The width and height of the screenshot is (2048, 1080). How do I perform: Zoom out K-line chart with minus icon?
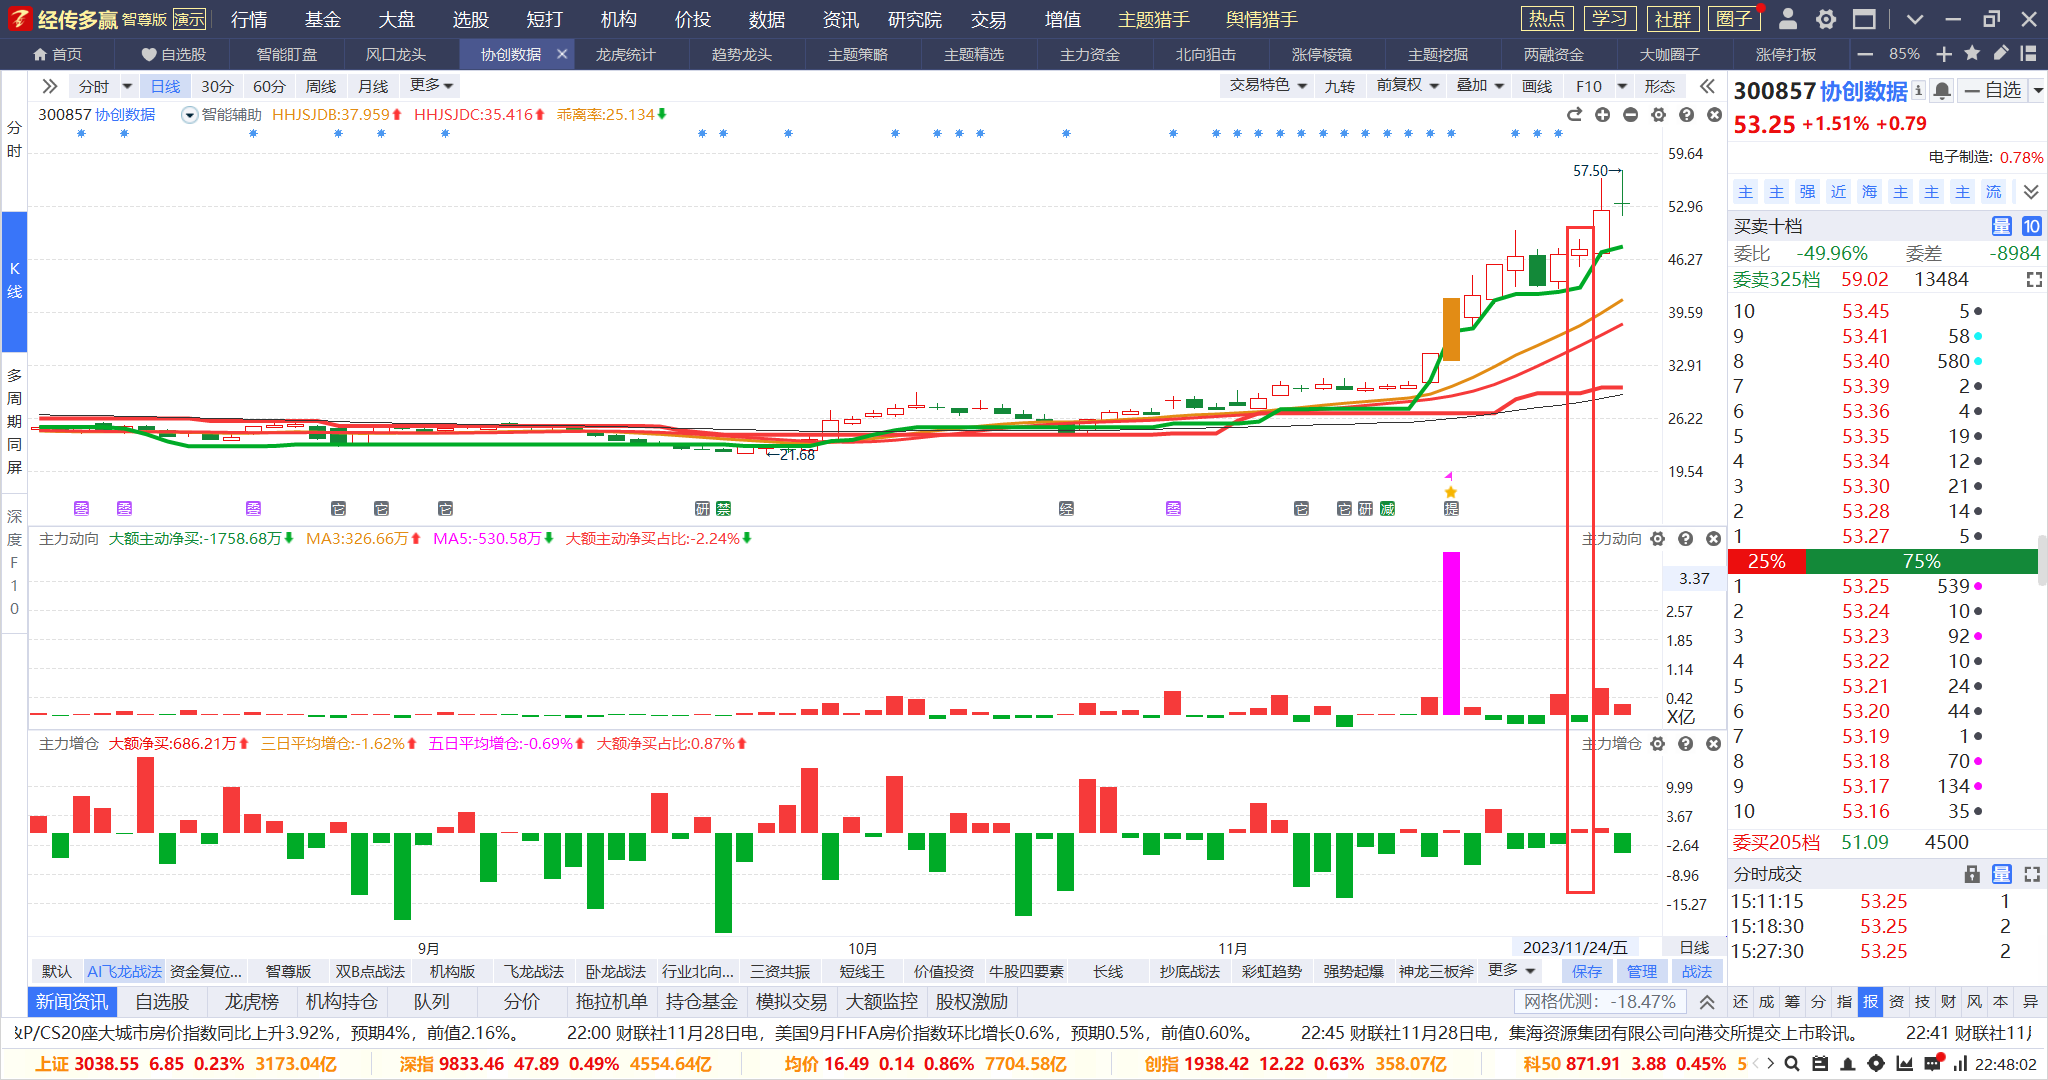click(1630, 115)
